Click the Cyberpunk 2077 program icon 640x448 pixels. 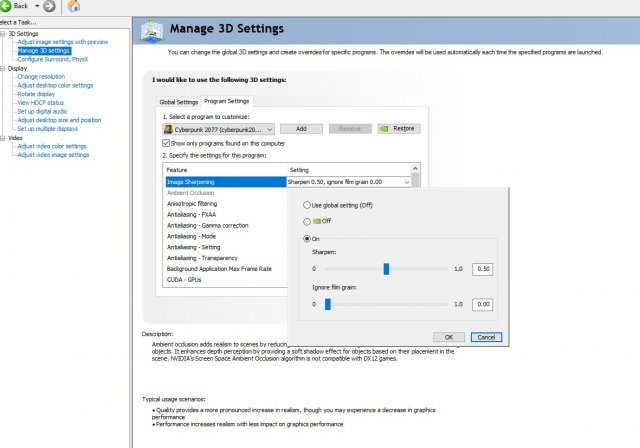[x=168, y=129]
